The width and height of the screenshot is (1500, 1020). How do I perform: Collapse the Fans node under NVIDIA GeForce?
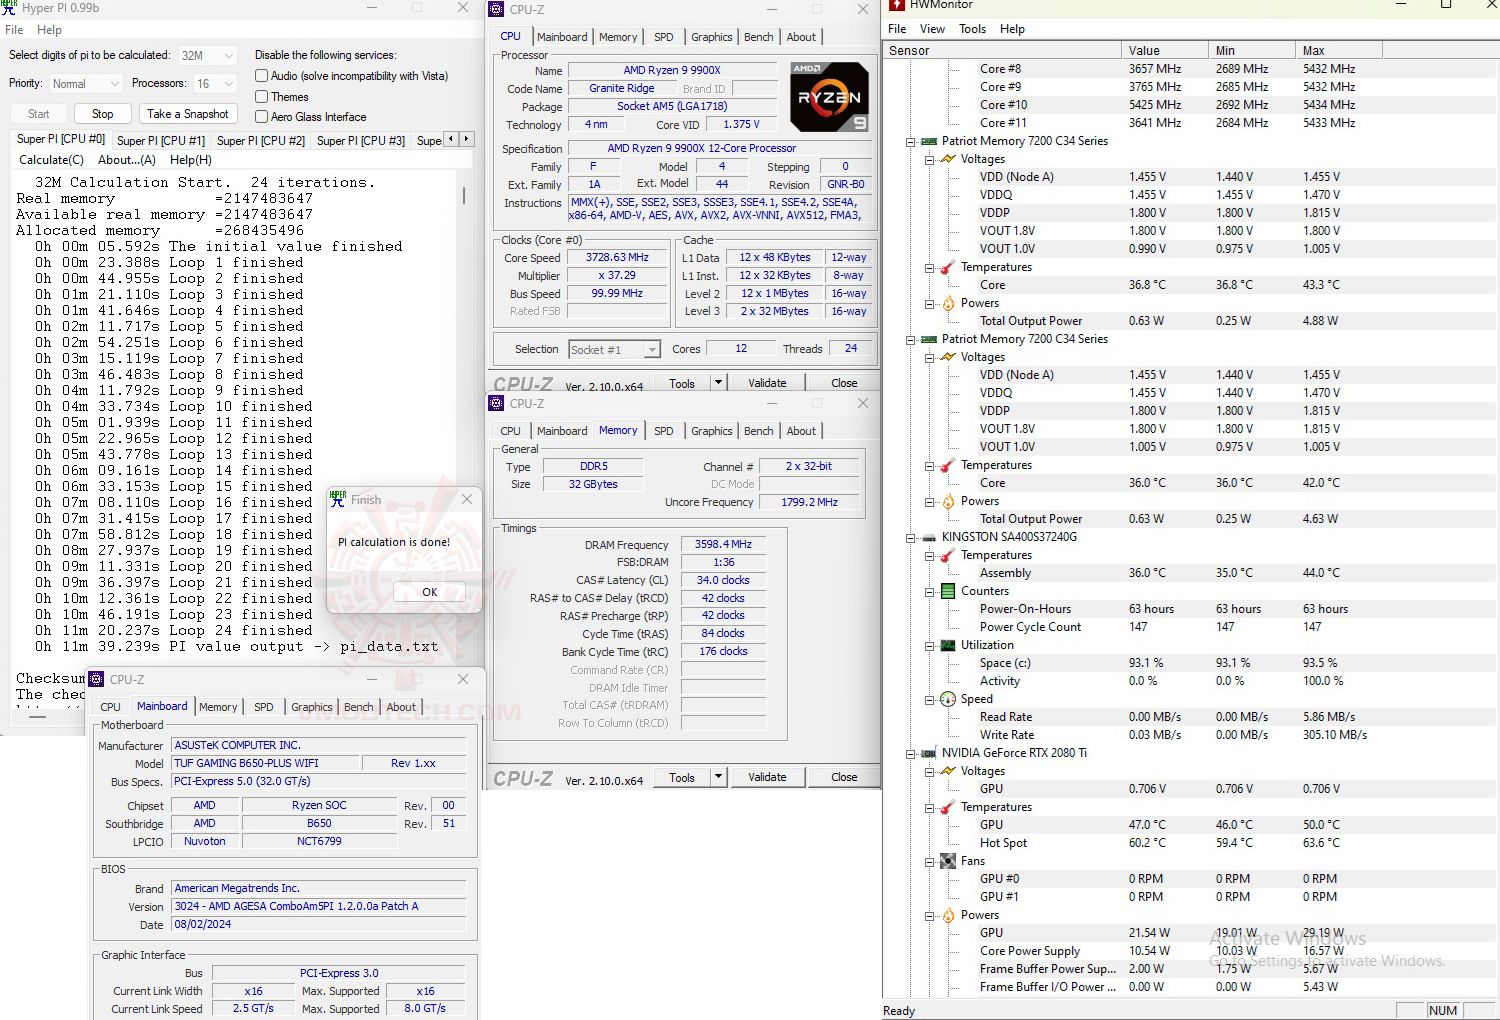pyautogui.click(x=929, y=862)
